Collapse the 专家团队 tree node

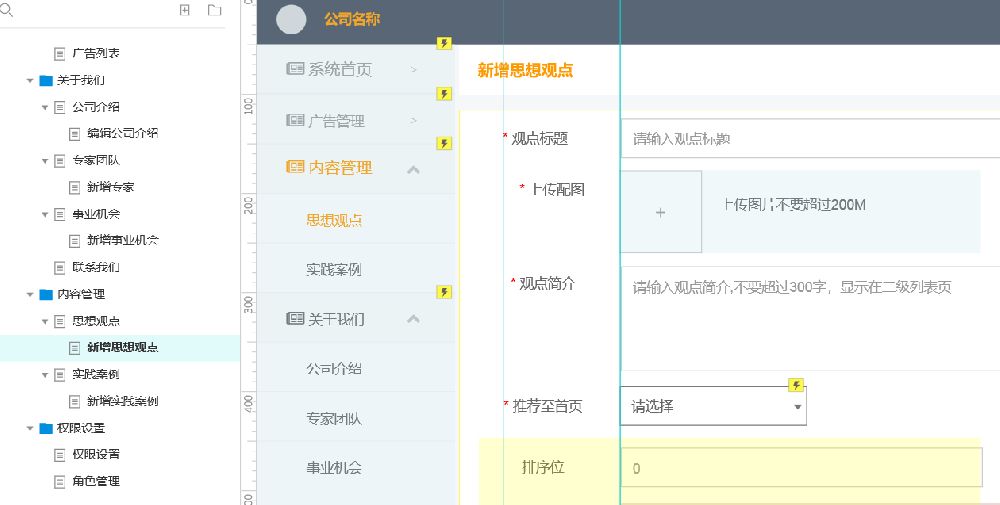(x=45, y=161)
